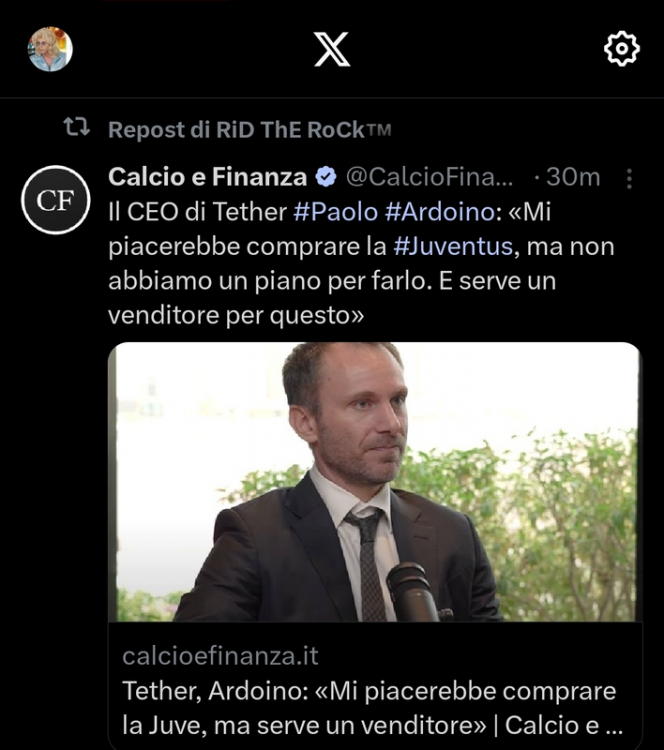Image resolution: width=664 pixels, height=750 pixels.
Task: Click the microphone in the article photo
Action: [x=412, y=591]
